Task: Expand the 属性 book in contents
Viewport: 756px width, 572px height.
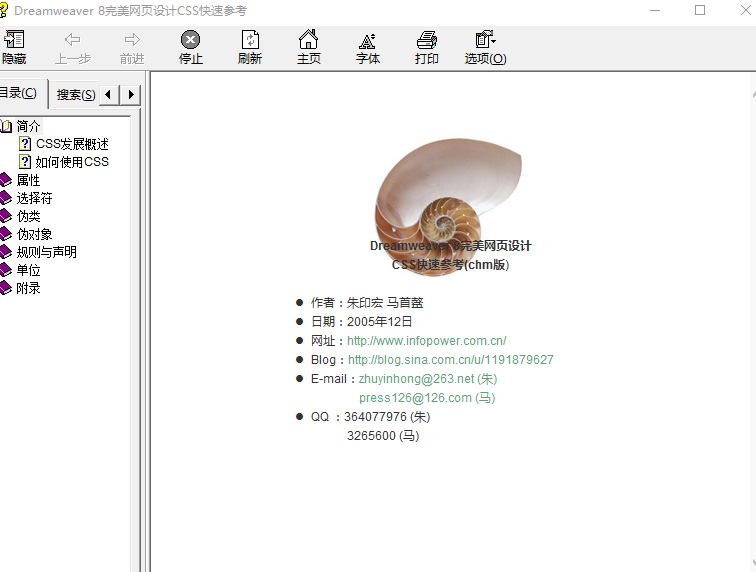Action: click(28, 180)
